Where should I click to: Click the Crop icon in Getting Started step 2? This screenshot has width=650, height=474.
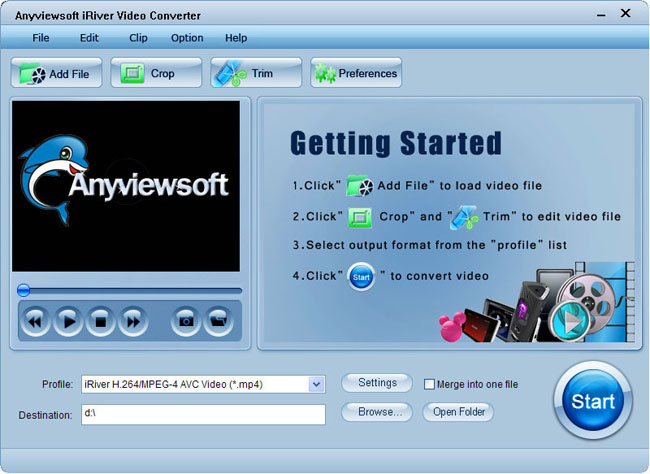[x=360, y=217]
